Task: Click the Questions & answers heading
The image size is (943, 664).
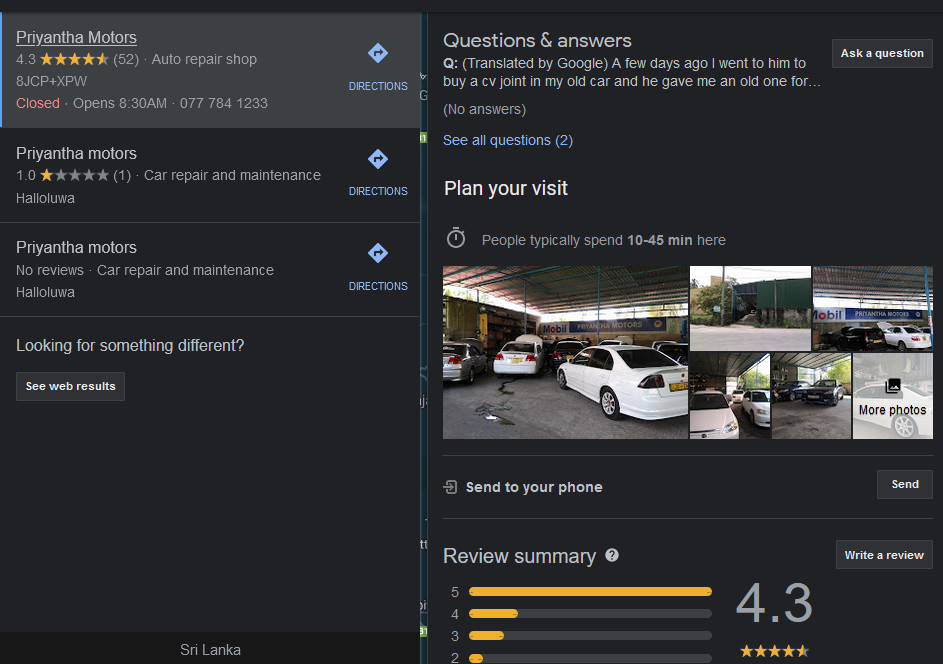Action: (x=537, y=40)
